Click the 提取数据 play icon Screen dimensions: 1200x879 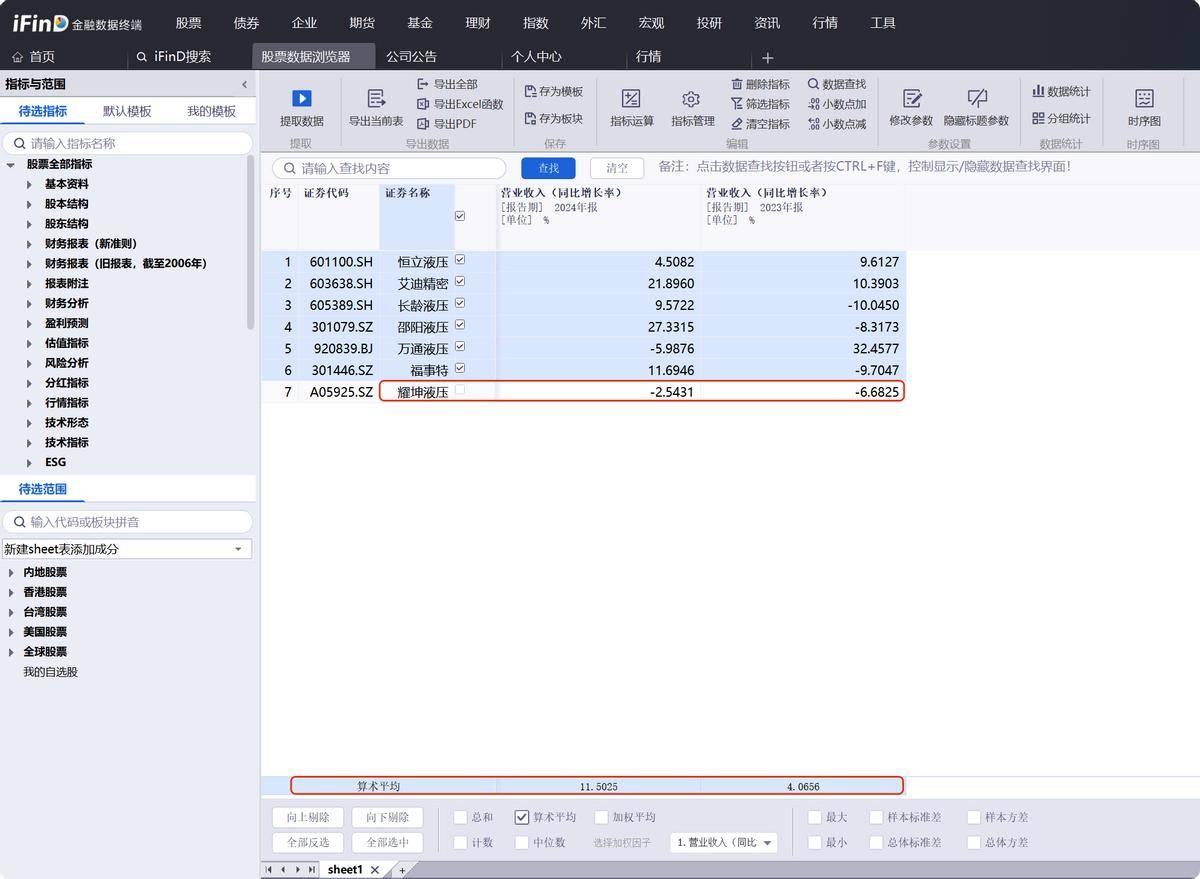point(301,99)
